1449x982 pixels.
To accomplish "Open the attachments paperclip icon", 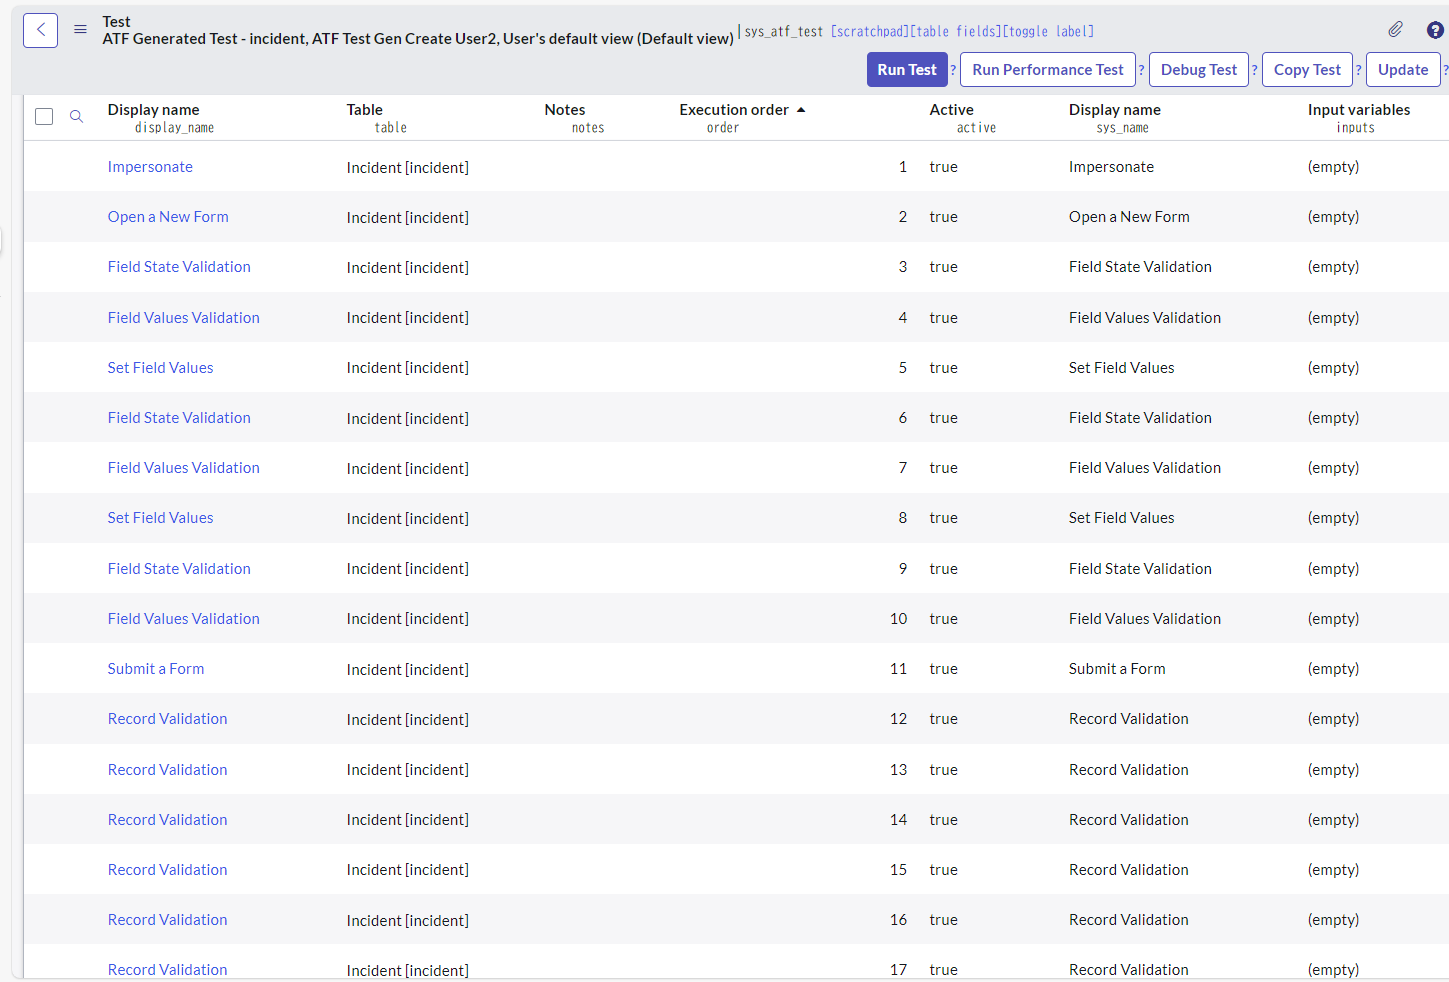I will click(1395, 29).
